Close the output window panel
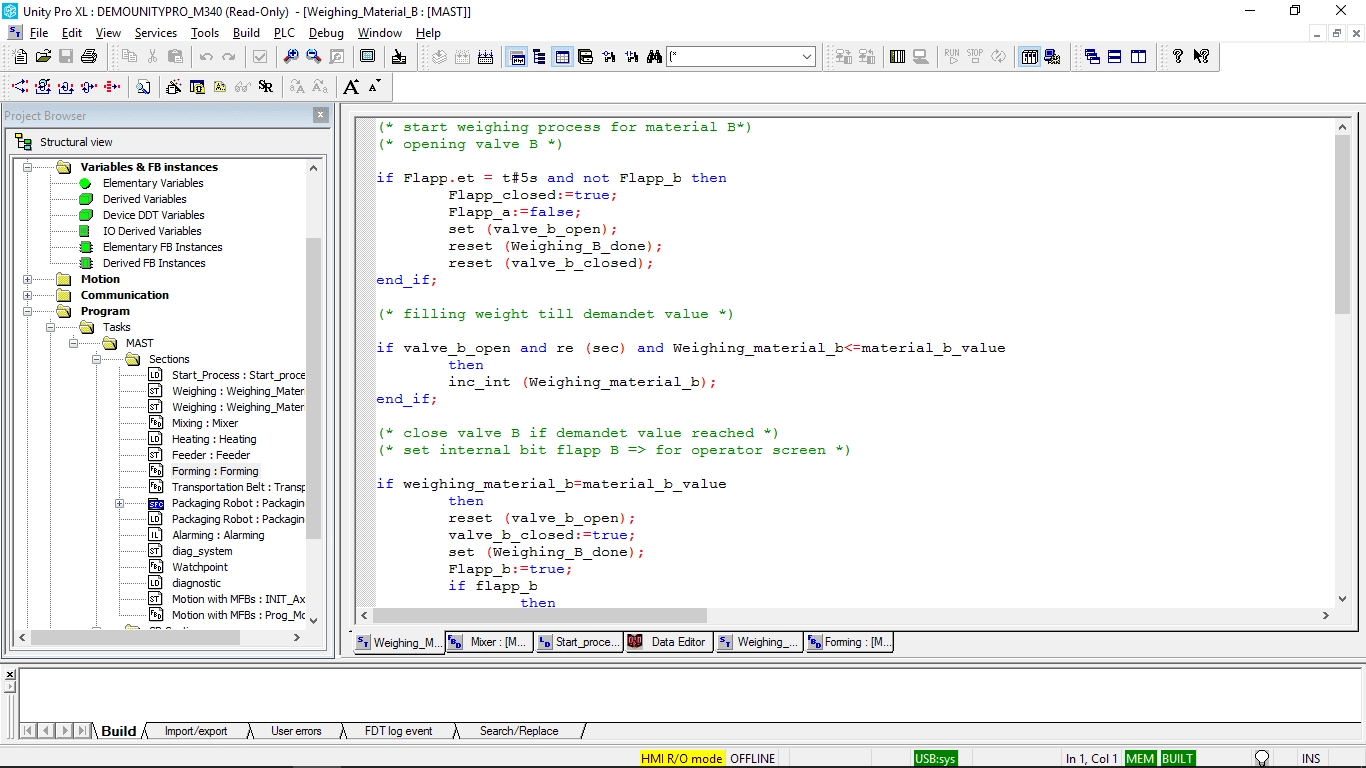Viewport: 1366px width, 768px height. 10,675
